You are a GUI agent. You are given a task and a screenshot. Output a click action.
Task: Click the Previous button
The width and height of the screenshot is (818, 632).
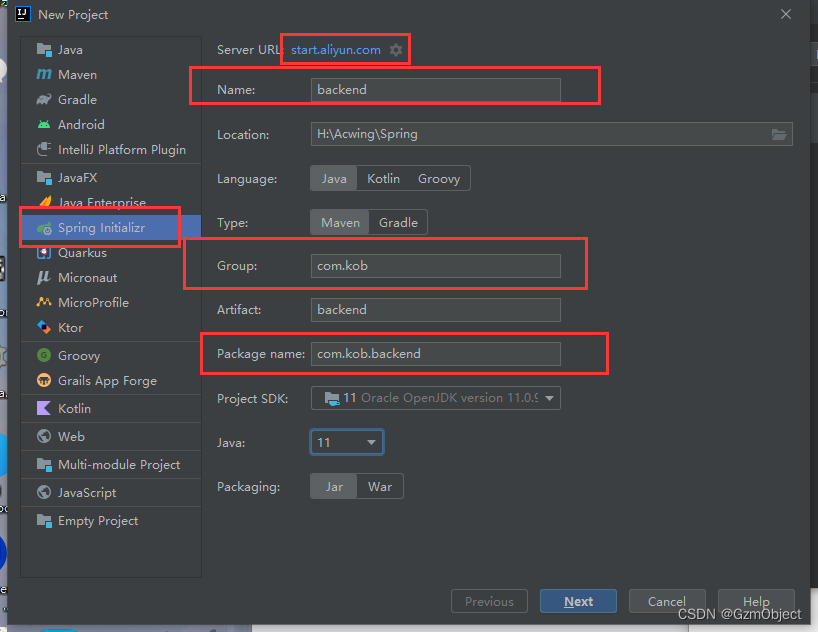pyautogui.click(x=489, y=601)
